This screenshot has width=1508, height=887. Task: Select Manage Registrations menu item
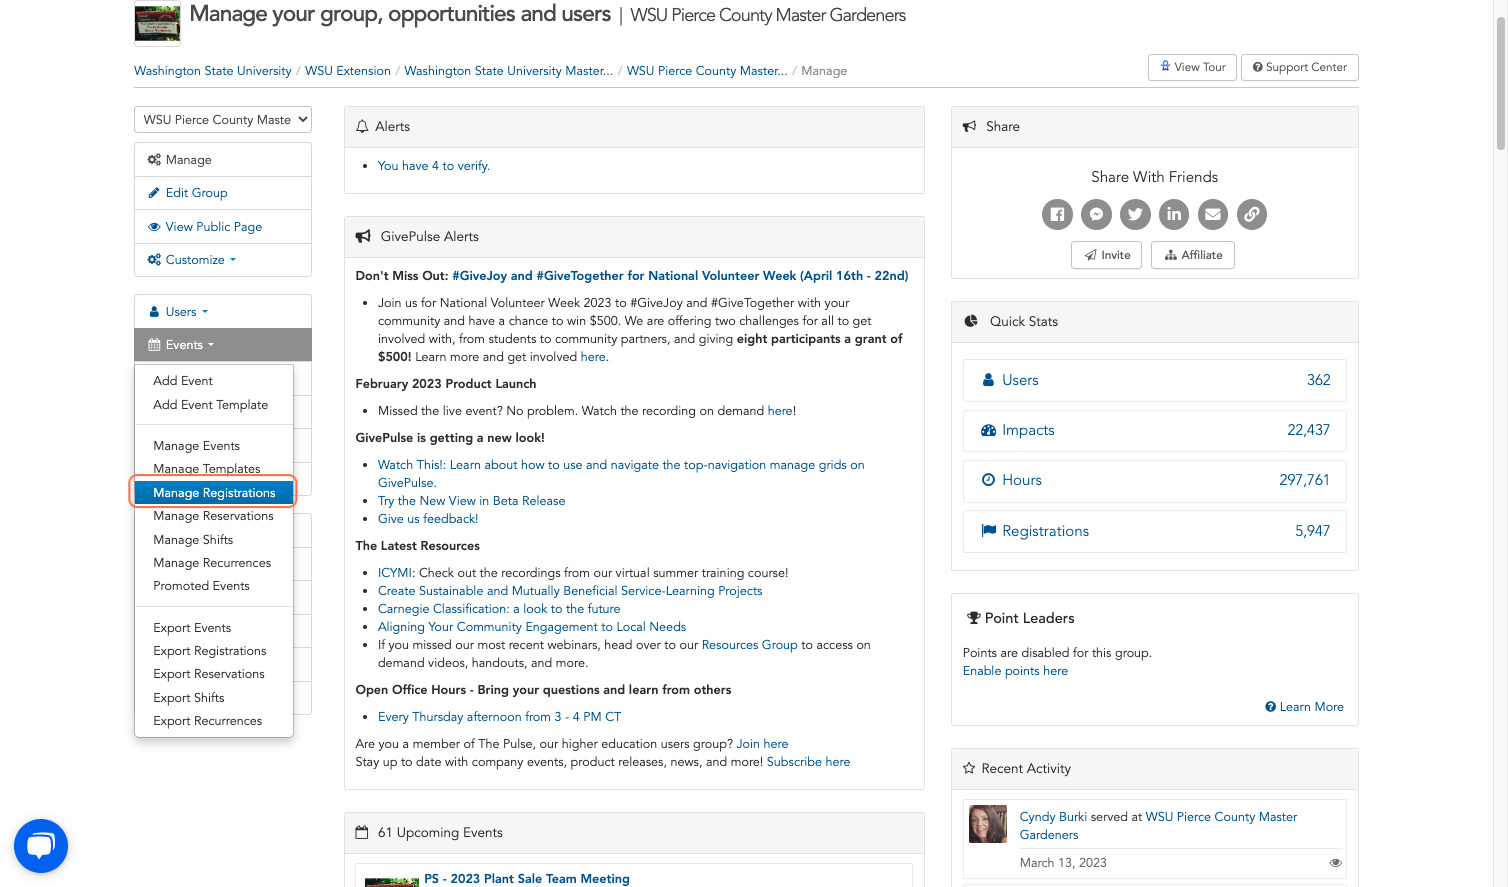[214, 493]
